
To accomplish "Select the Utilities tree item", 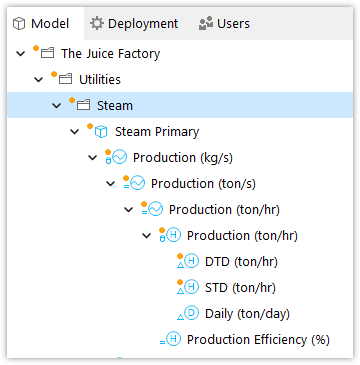I will click(100, 80).
